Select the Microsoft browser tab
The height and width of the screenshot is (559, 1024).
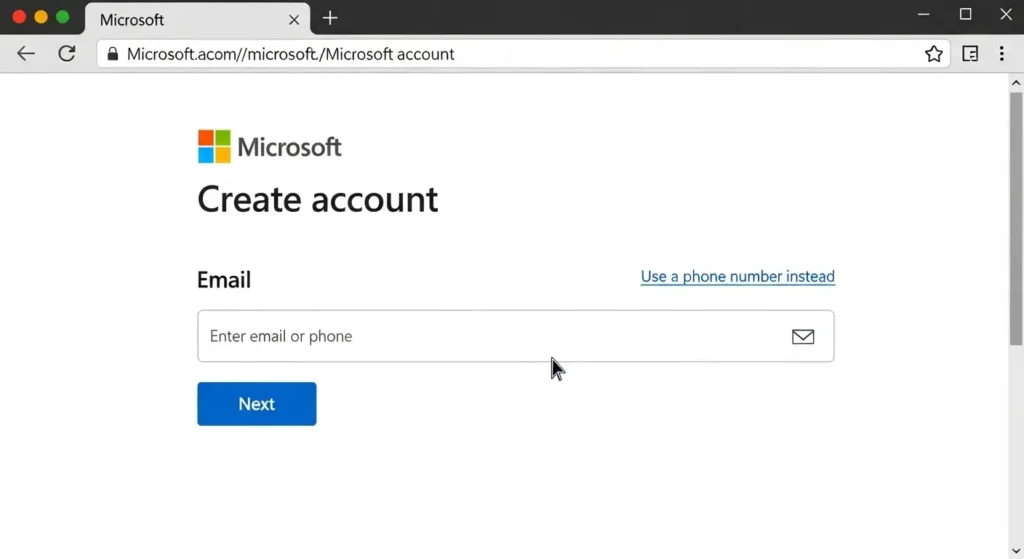pyautogui.click(x=197, y=19)
